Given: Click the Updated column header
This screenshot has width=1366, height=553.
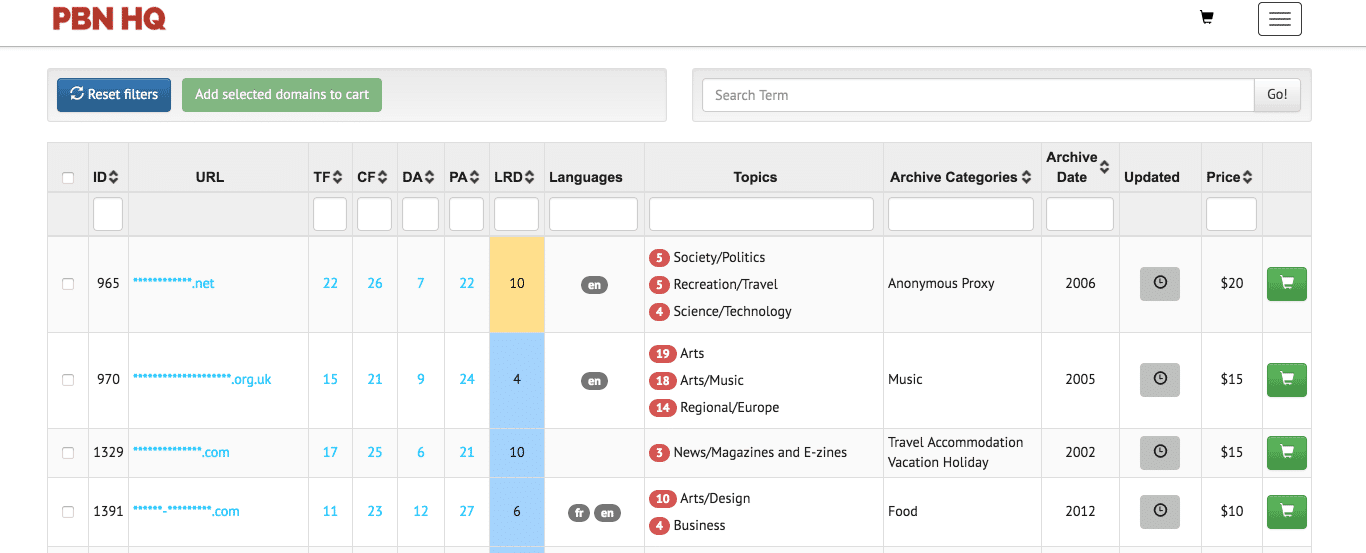Looking at the screenshot, I should pos(1152,177).
